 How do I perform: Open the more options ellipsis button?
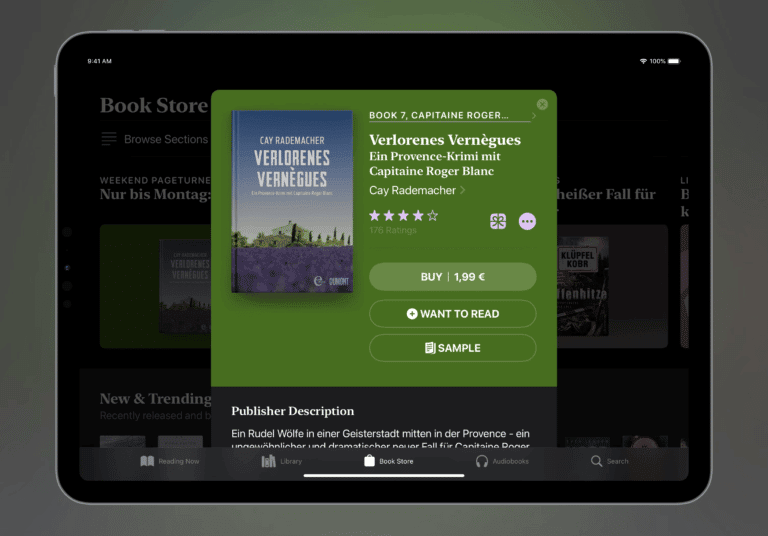(527, 221)
